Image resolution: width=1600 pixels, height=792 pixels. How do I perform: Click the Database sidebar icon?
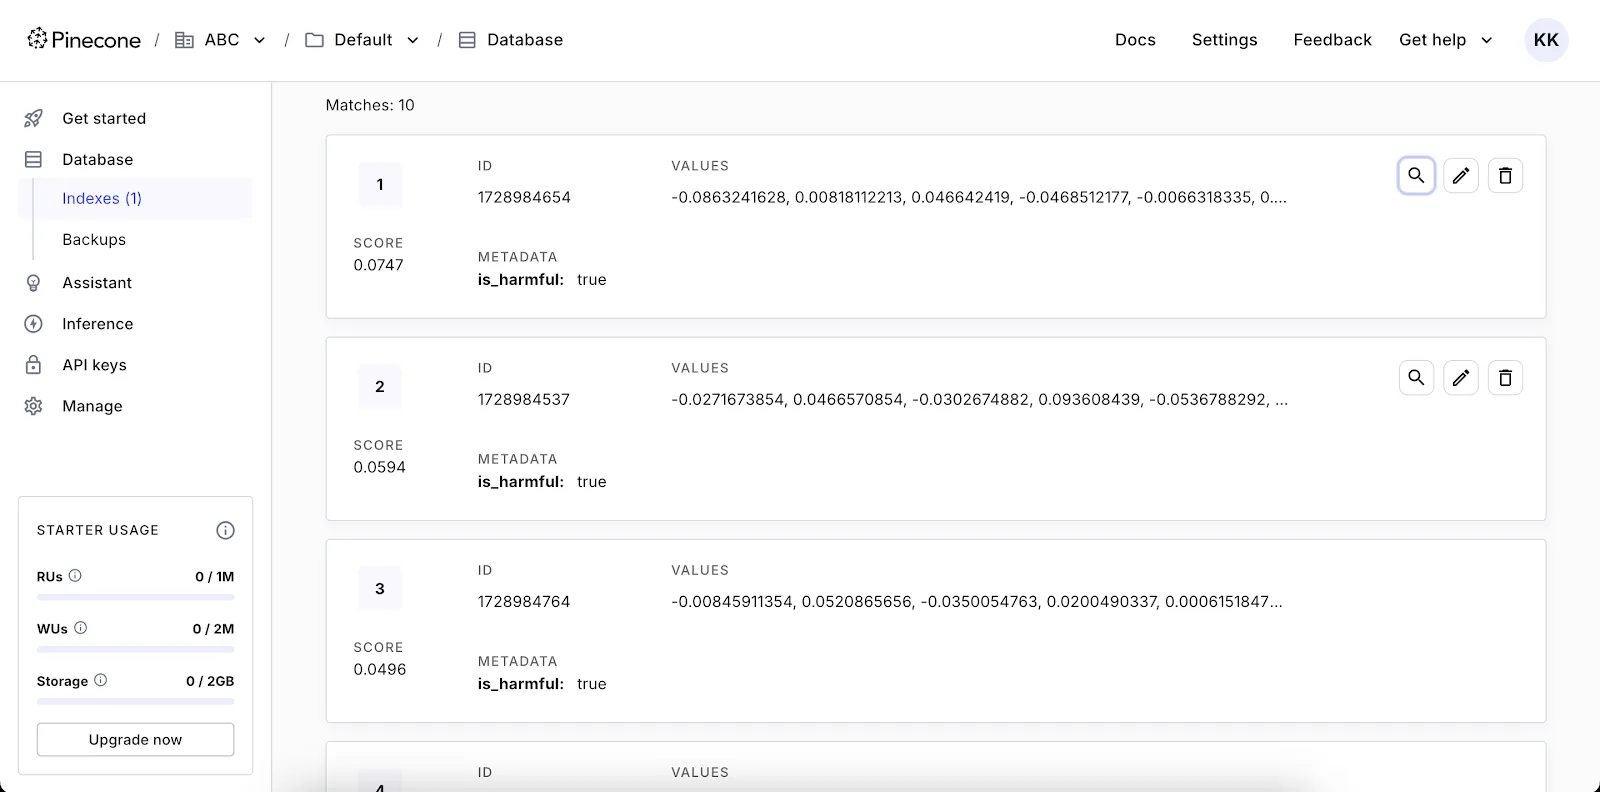point(33,159)
